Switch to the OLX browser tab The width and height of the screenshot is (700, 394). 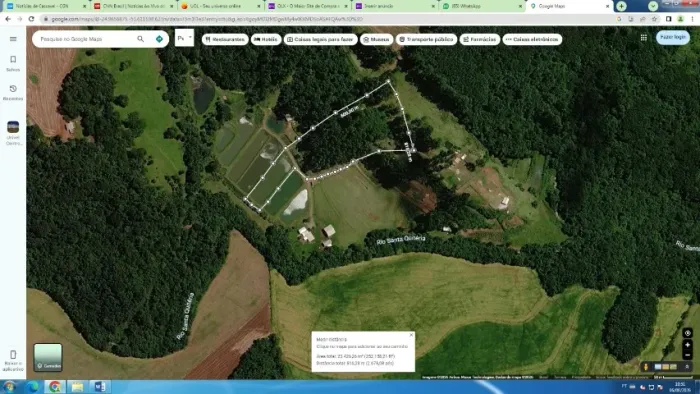307,6
